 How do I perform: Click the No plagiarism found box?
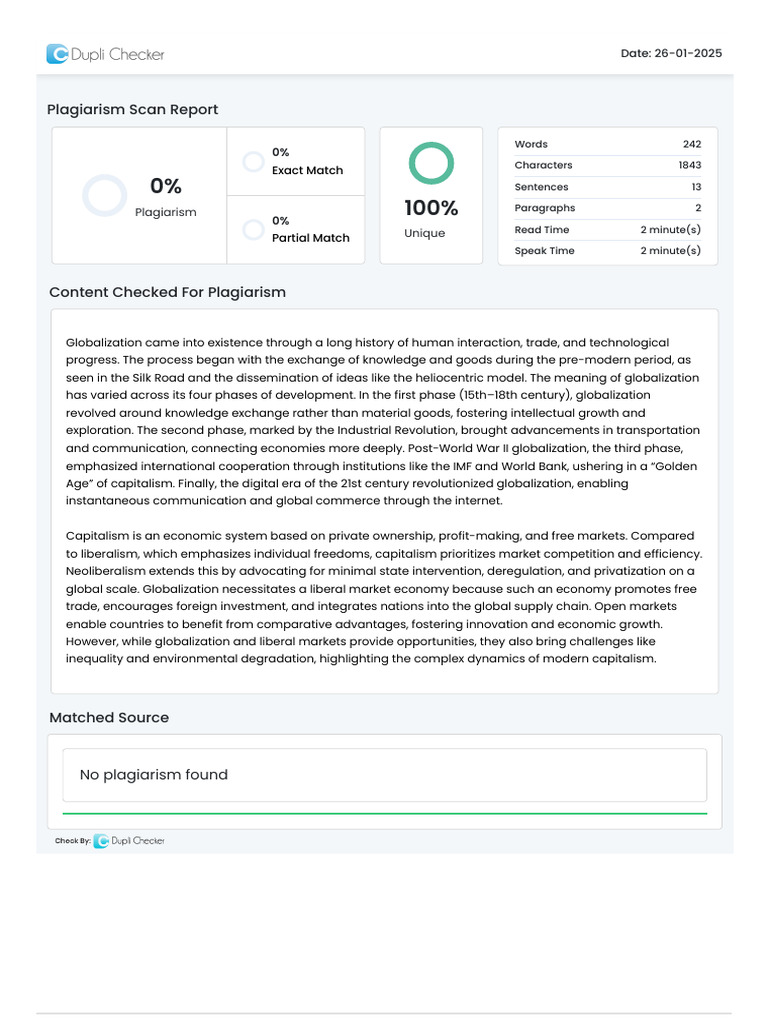coord(384,775)
